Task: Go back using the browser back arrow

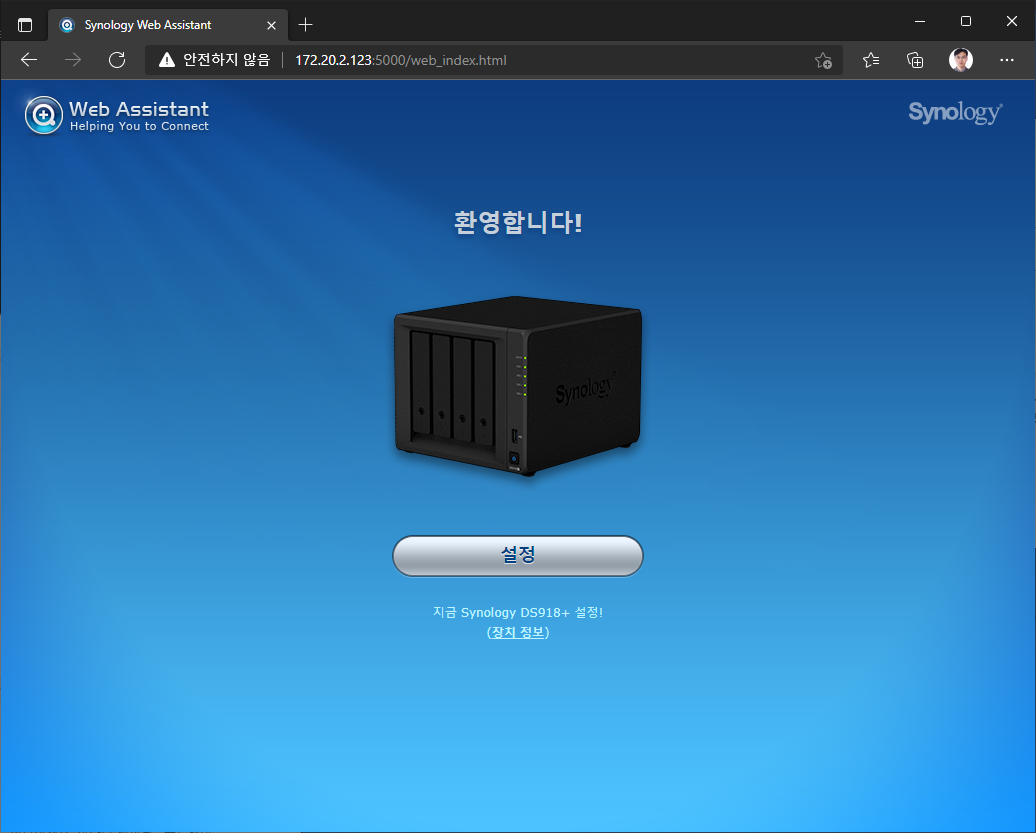Action: point(29,60)
